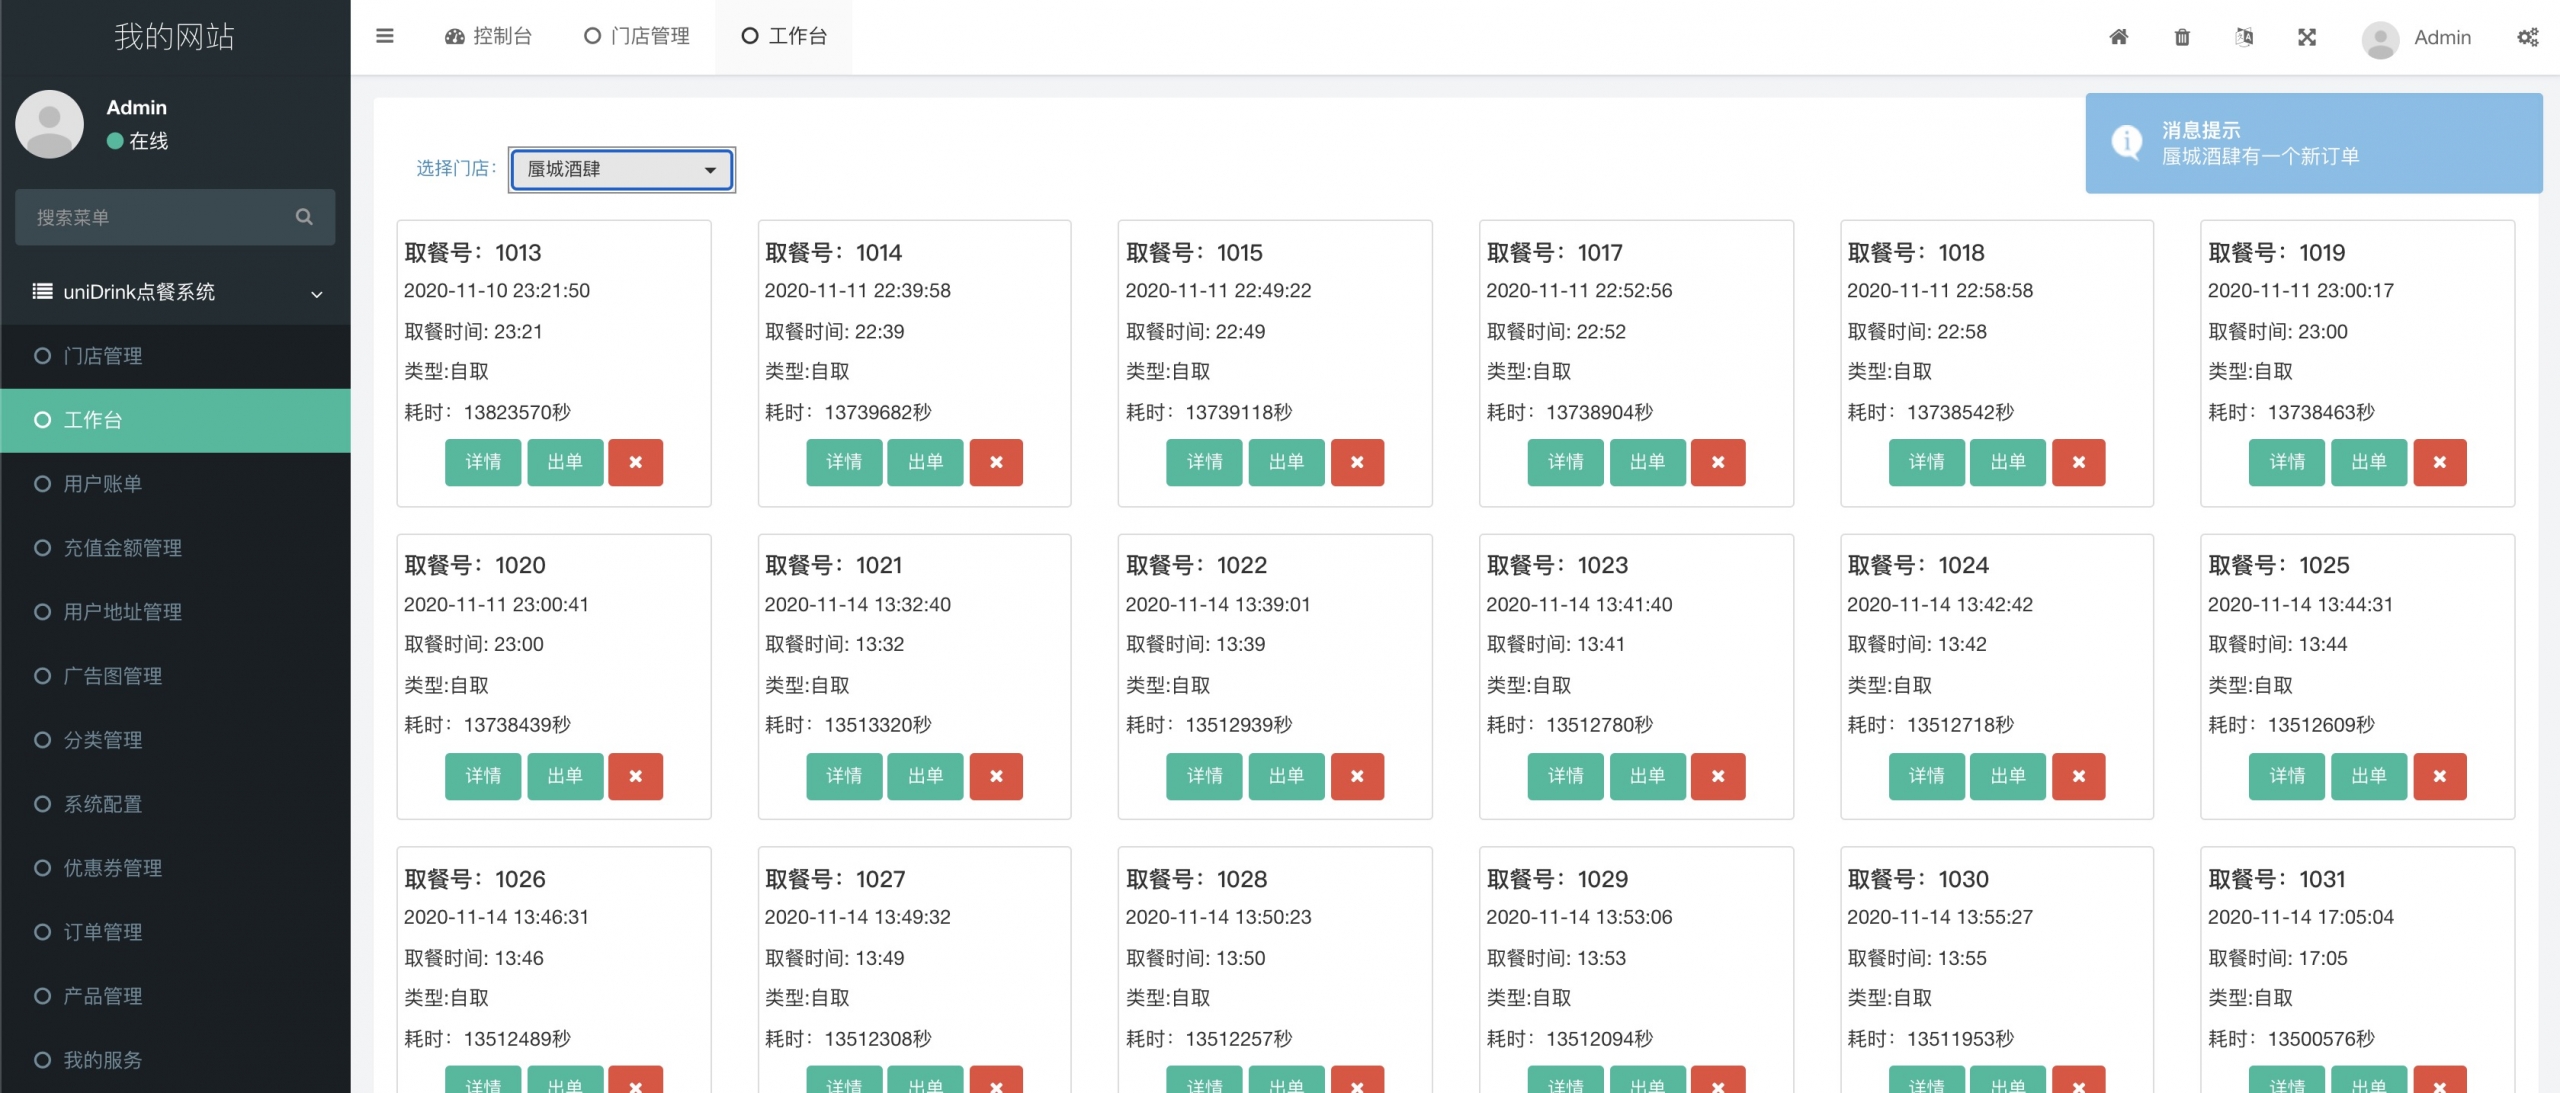
Task: Open the 选择门店 store dropdown
Action: 622,169
